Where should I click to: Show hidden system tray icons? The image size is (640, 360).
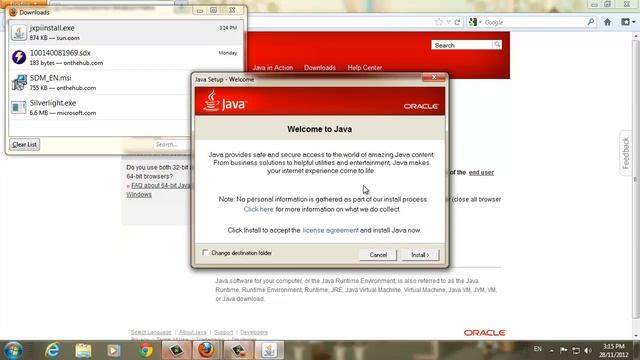coord(551,351)
